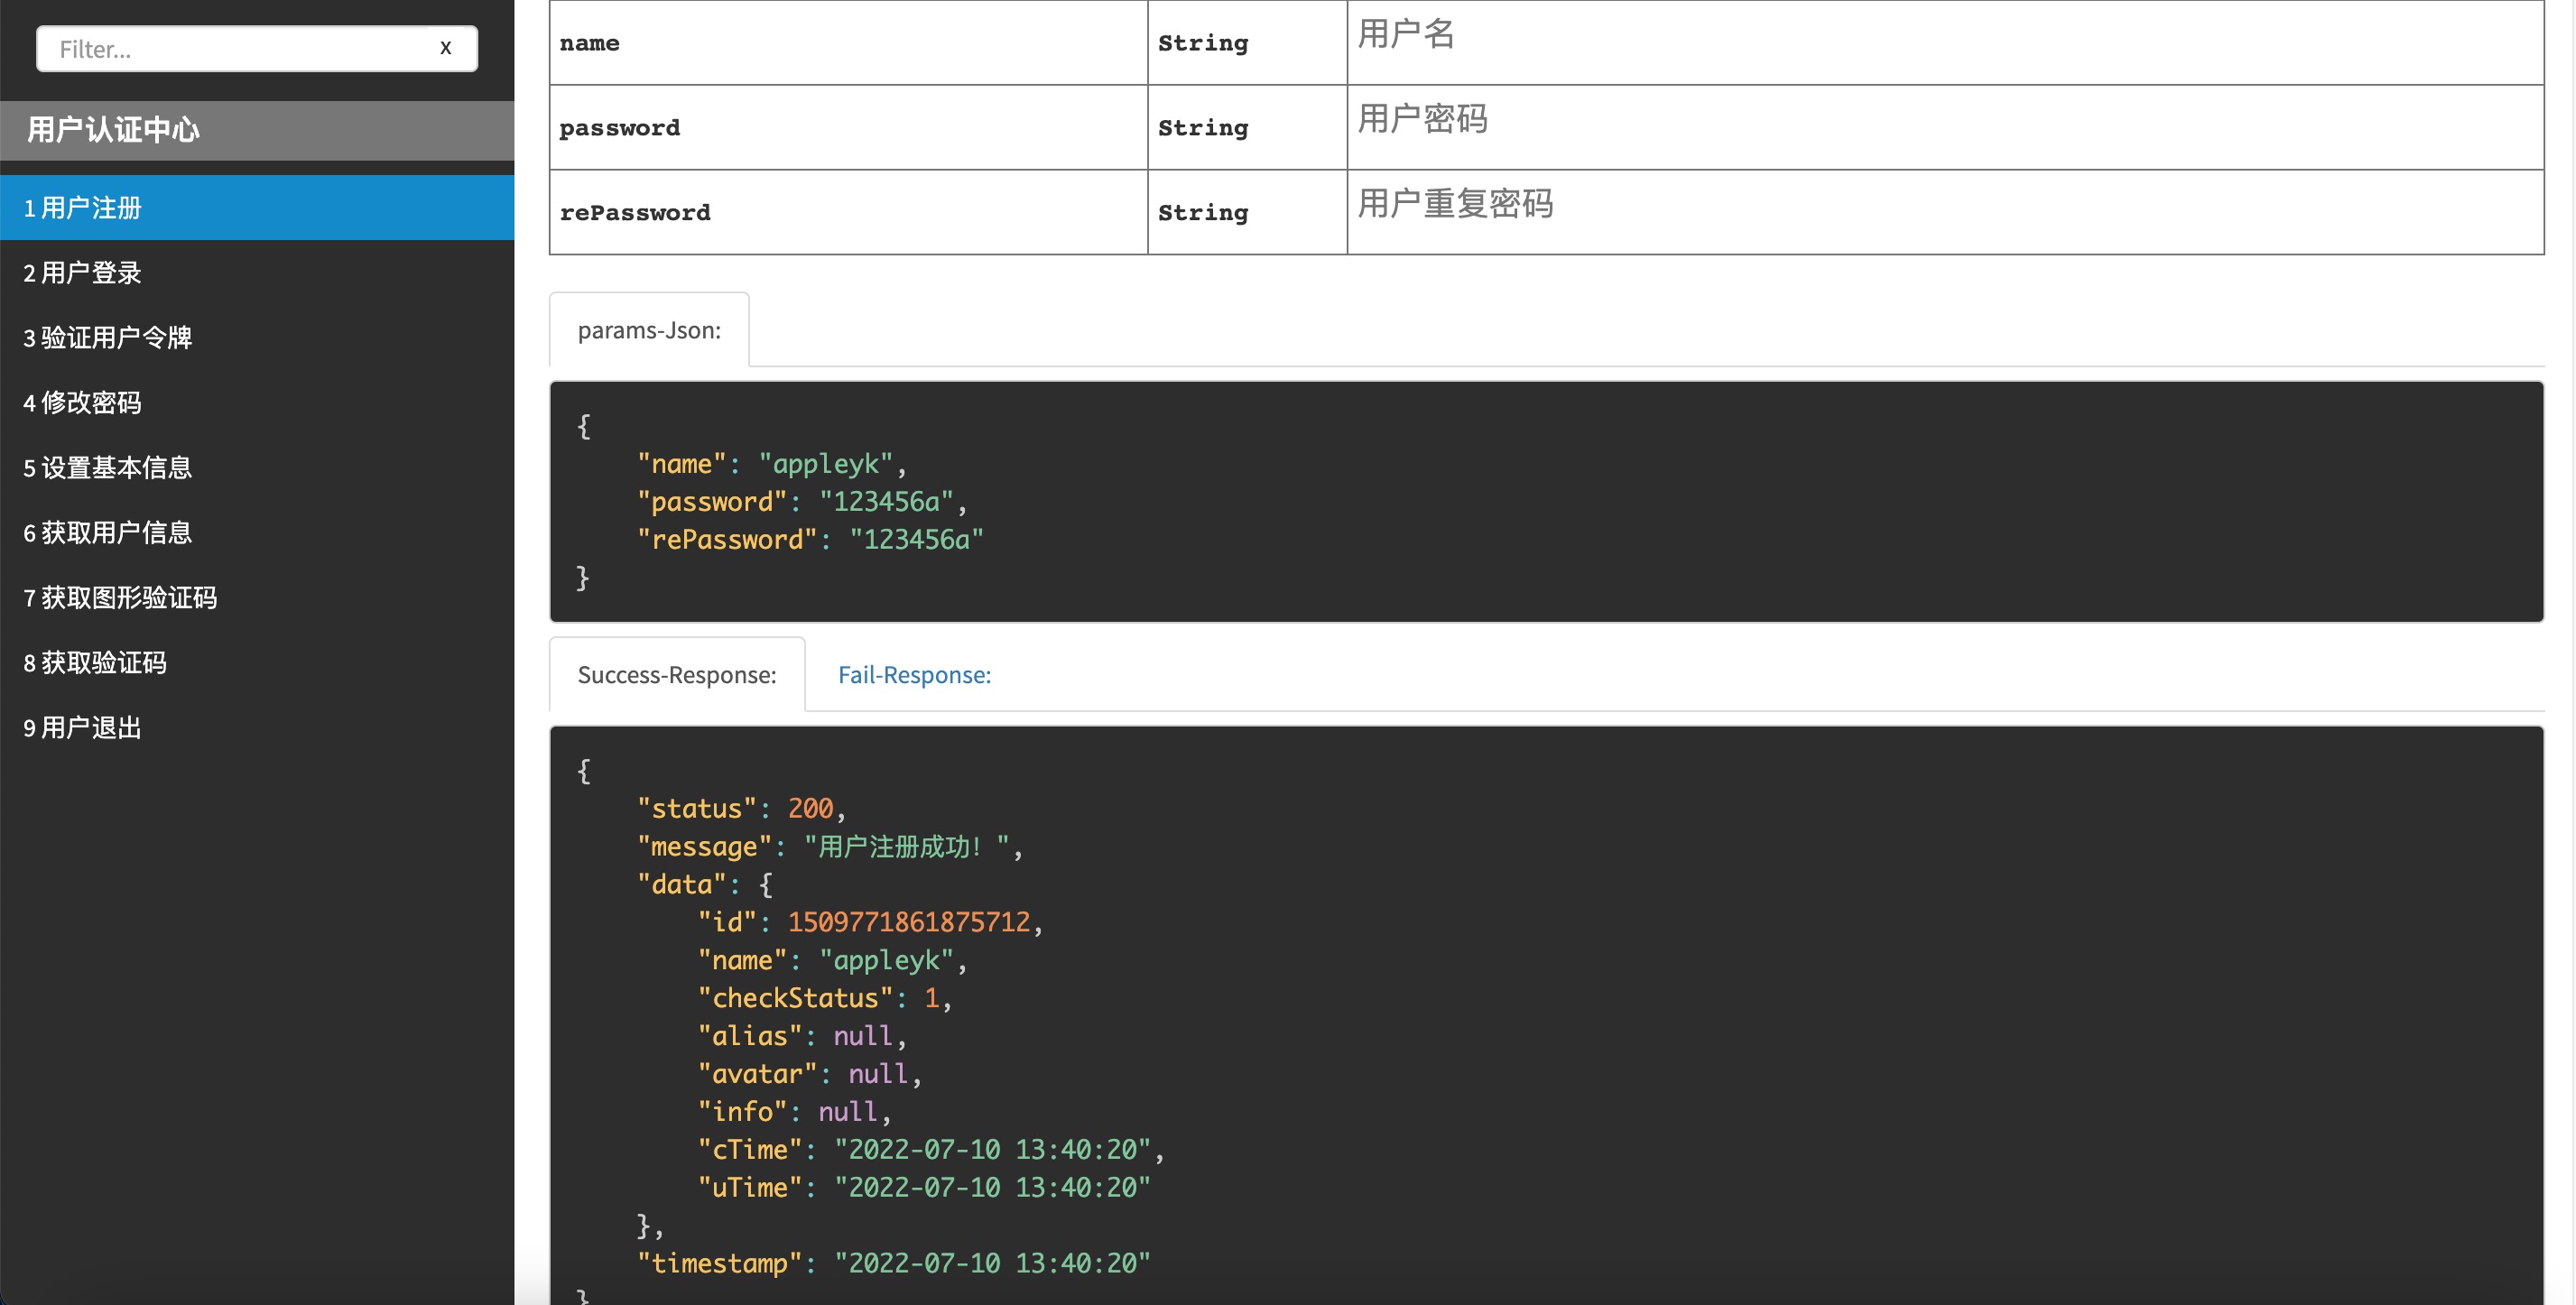
Task: Click the 用户重复密码 description cell
Action: [x=1945, y=212]
